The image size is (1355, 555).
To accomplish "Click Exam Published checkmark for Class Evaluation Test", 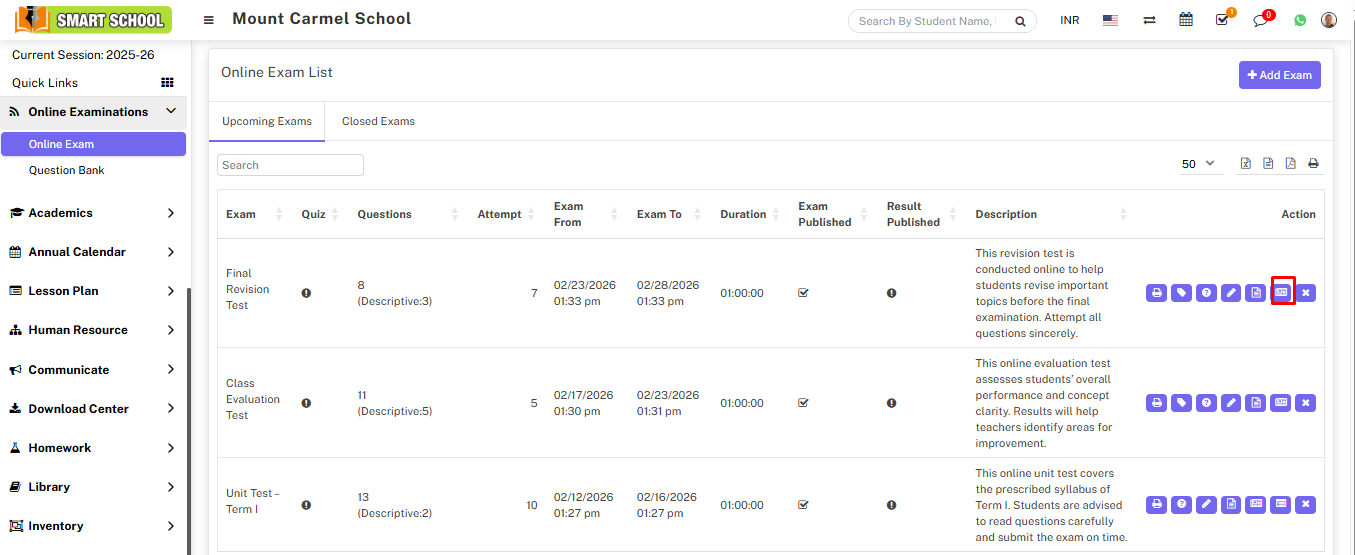I will [803, 403].
